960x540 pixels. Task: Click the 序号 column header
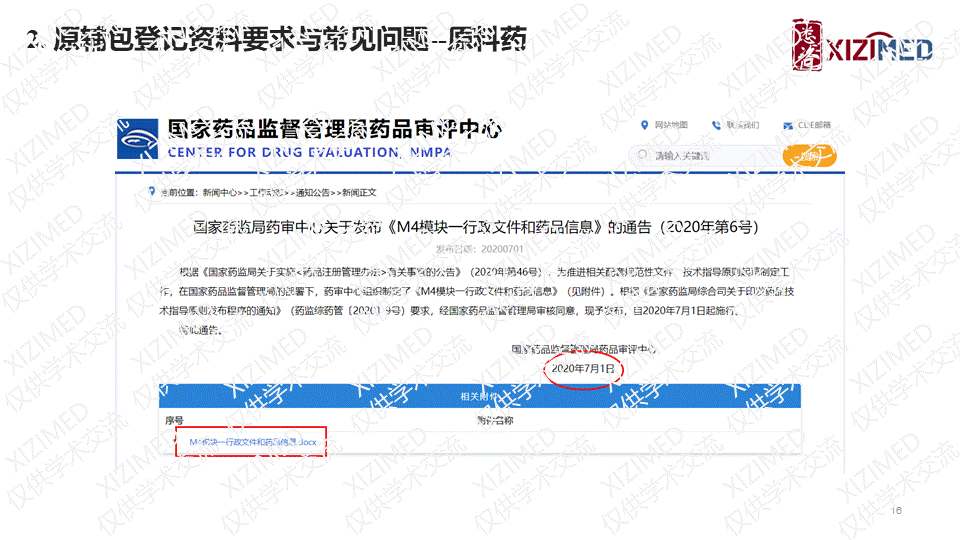175,421
